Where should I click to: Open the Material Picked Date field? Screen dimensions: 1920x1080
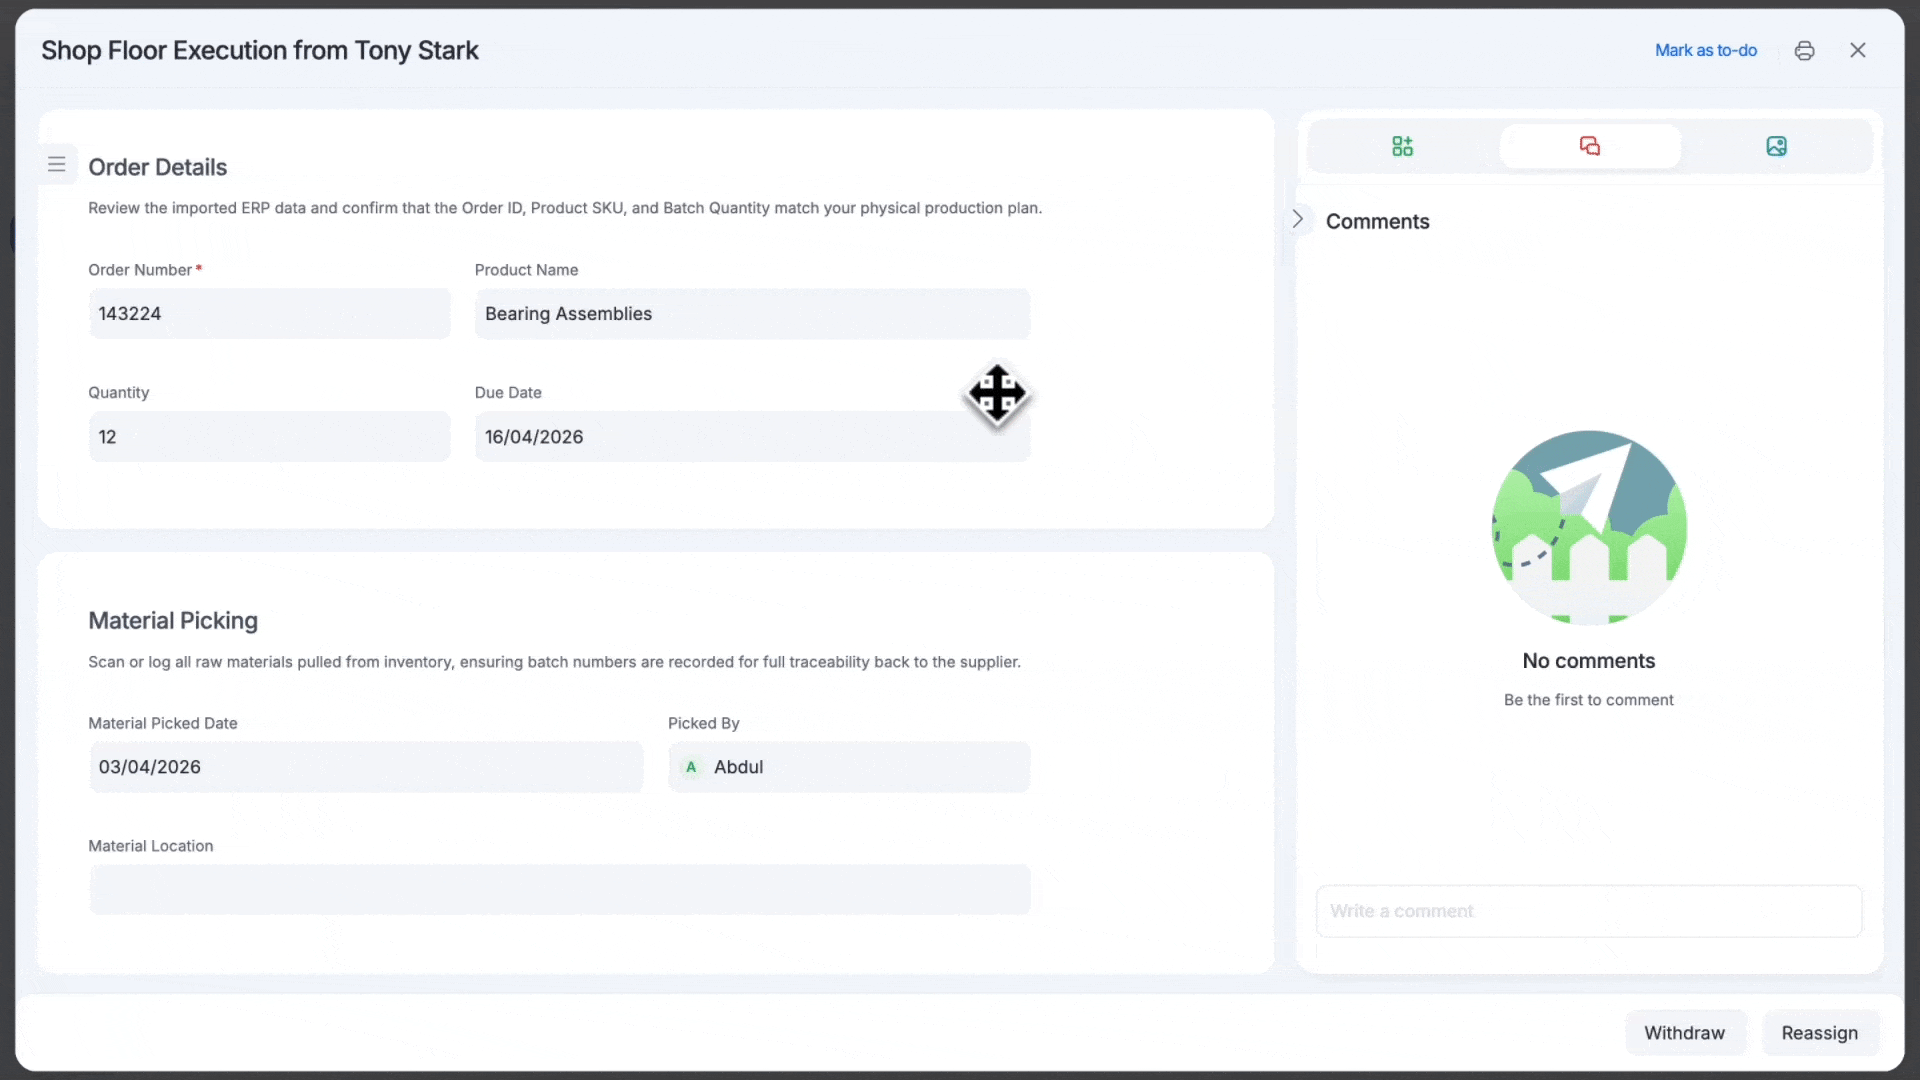pos(366,767)
